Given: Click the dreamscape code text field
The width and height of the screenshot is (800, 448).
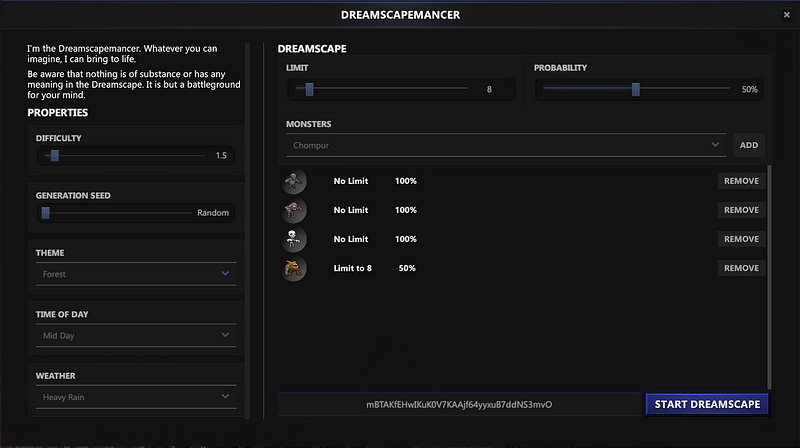Looking at the screenshot, I should [459, 404].
